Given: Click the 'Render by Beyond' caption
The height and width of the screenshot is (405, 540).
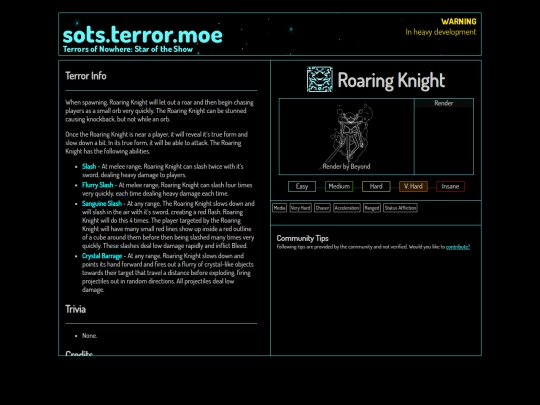Looking at the screenshot, I should 346,167.
